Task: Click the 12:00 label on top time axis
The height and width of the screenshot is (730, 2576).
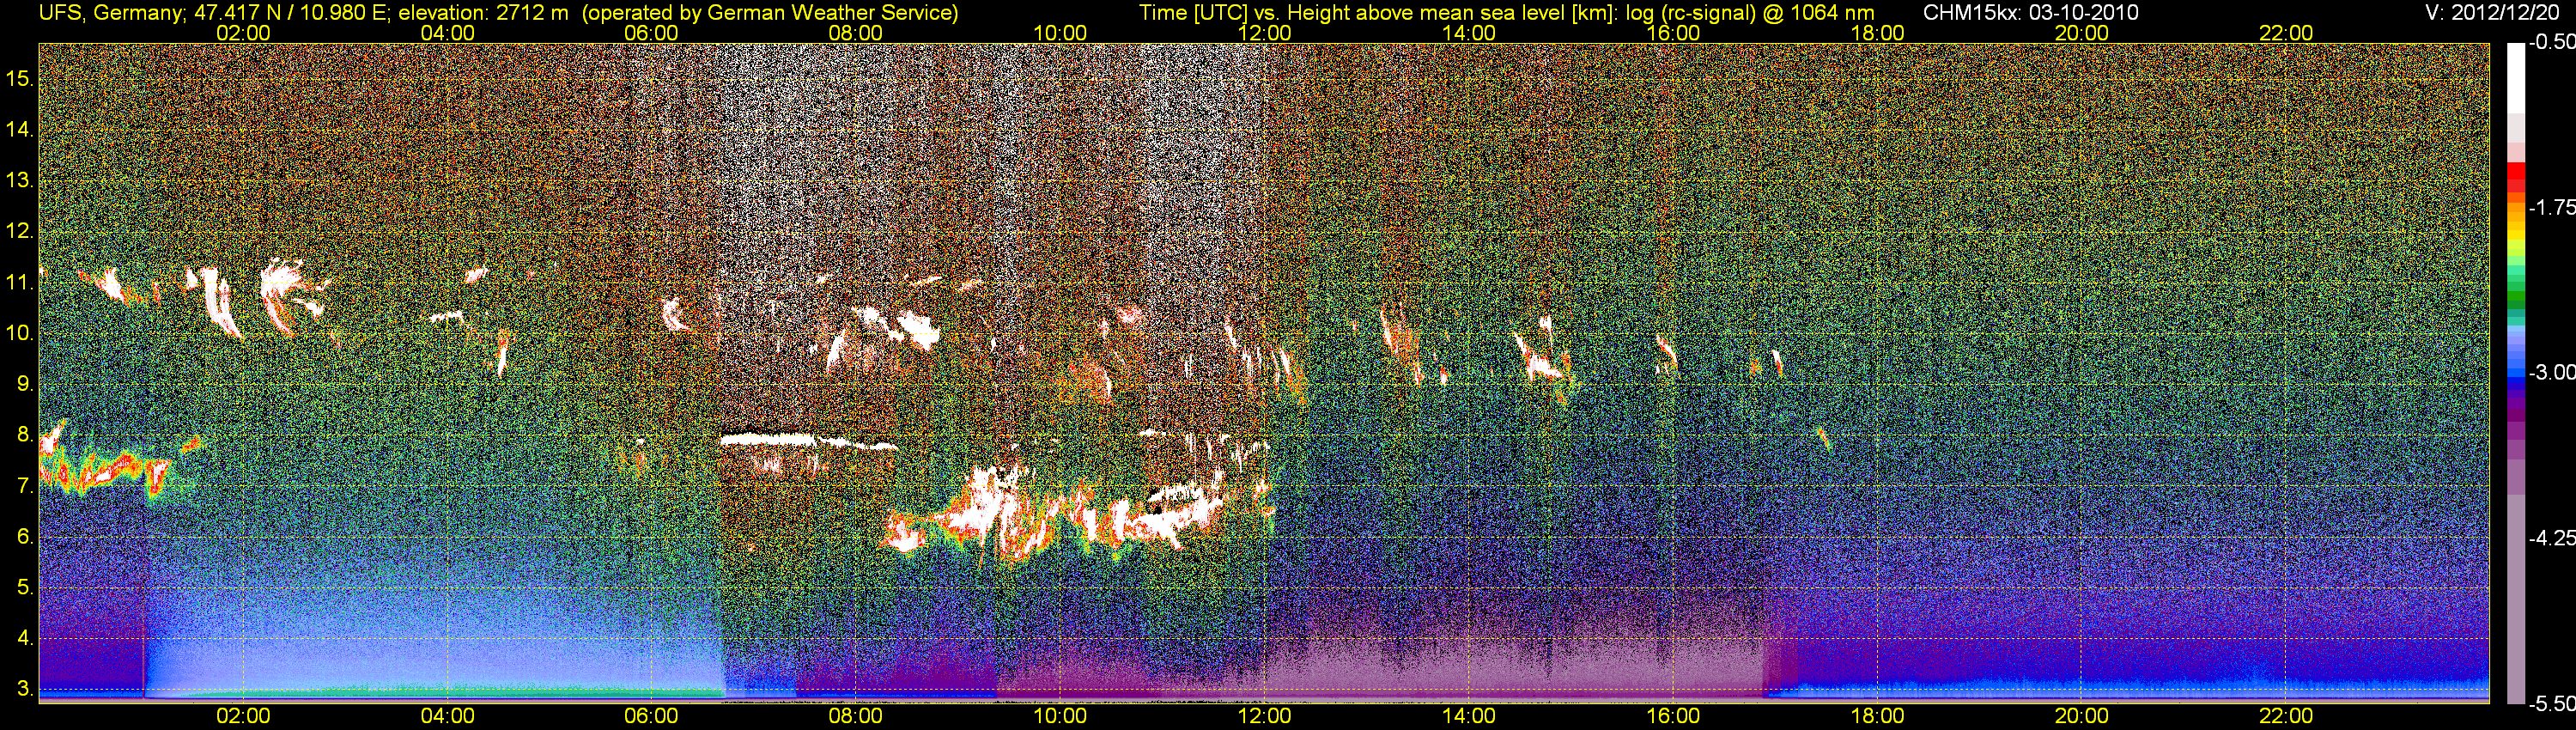Action: tap(1264, 33)
